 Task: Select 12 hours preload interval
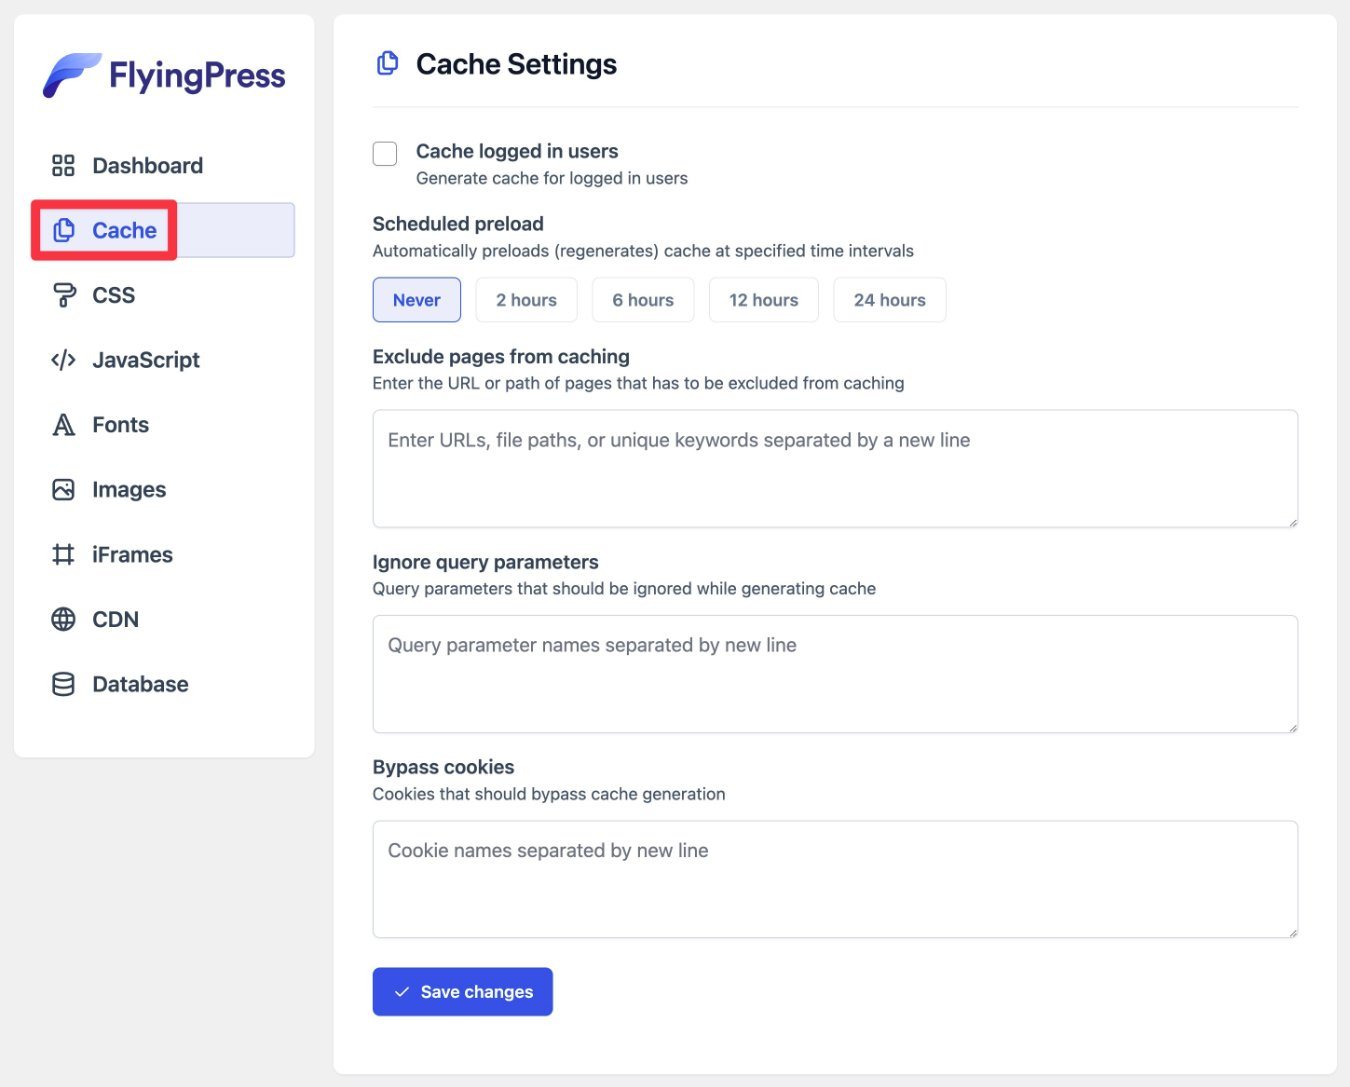[x=764, y=300]
